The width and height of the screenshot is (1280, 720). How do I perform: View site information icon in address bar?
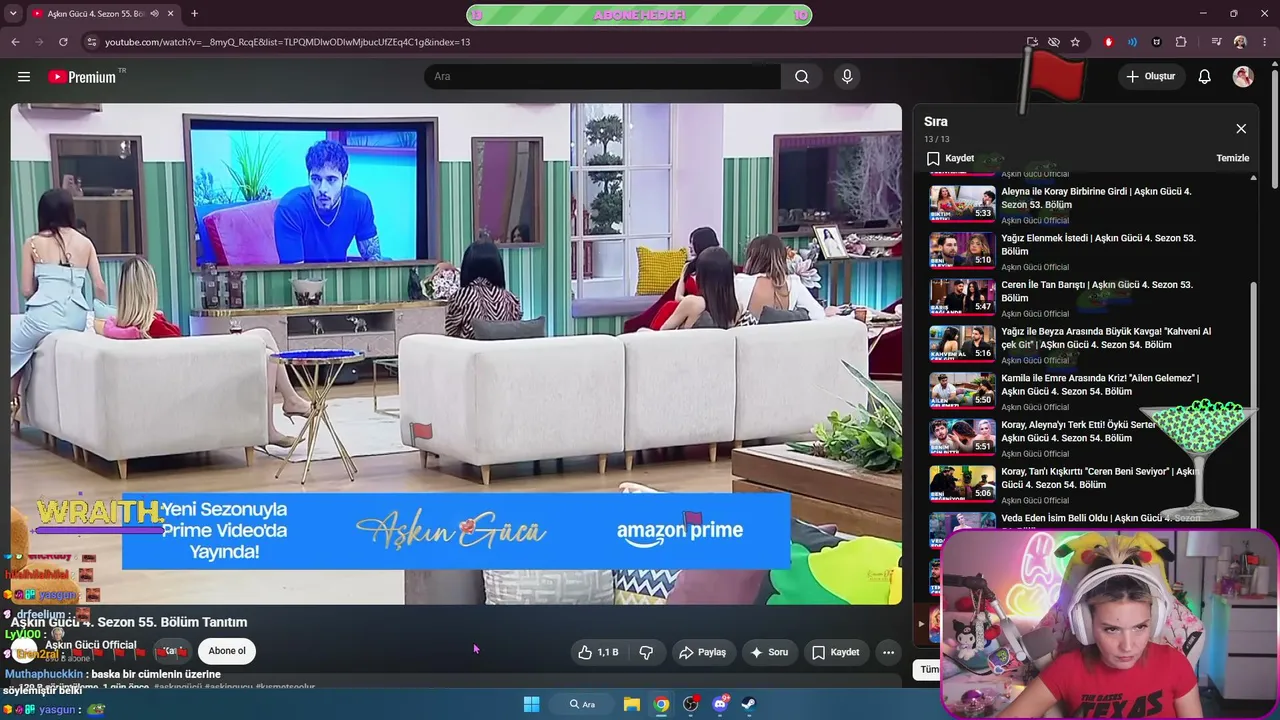[91, 42]
